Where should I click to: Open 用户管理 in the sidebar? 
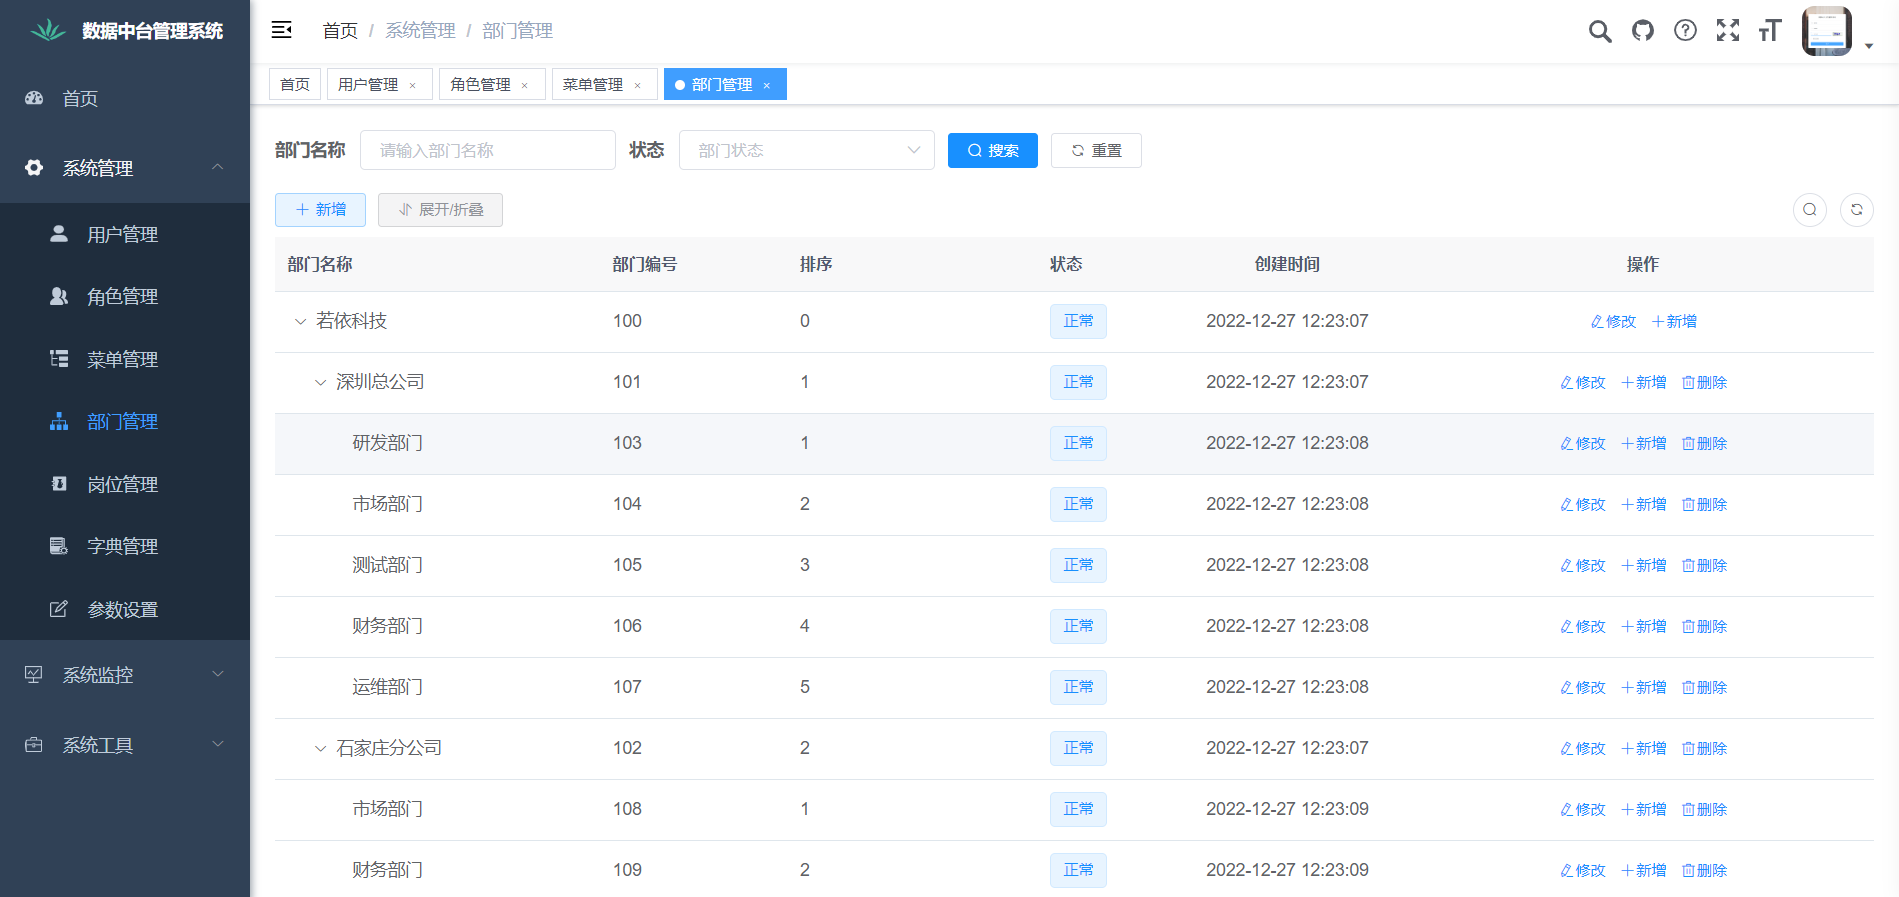click(125, 234)
